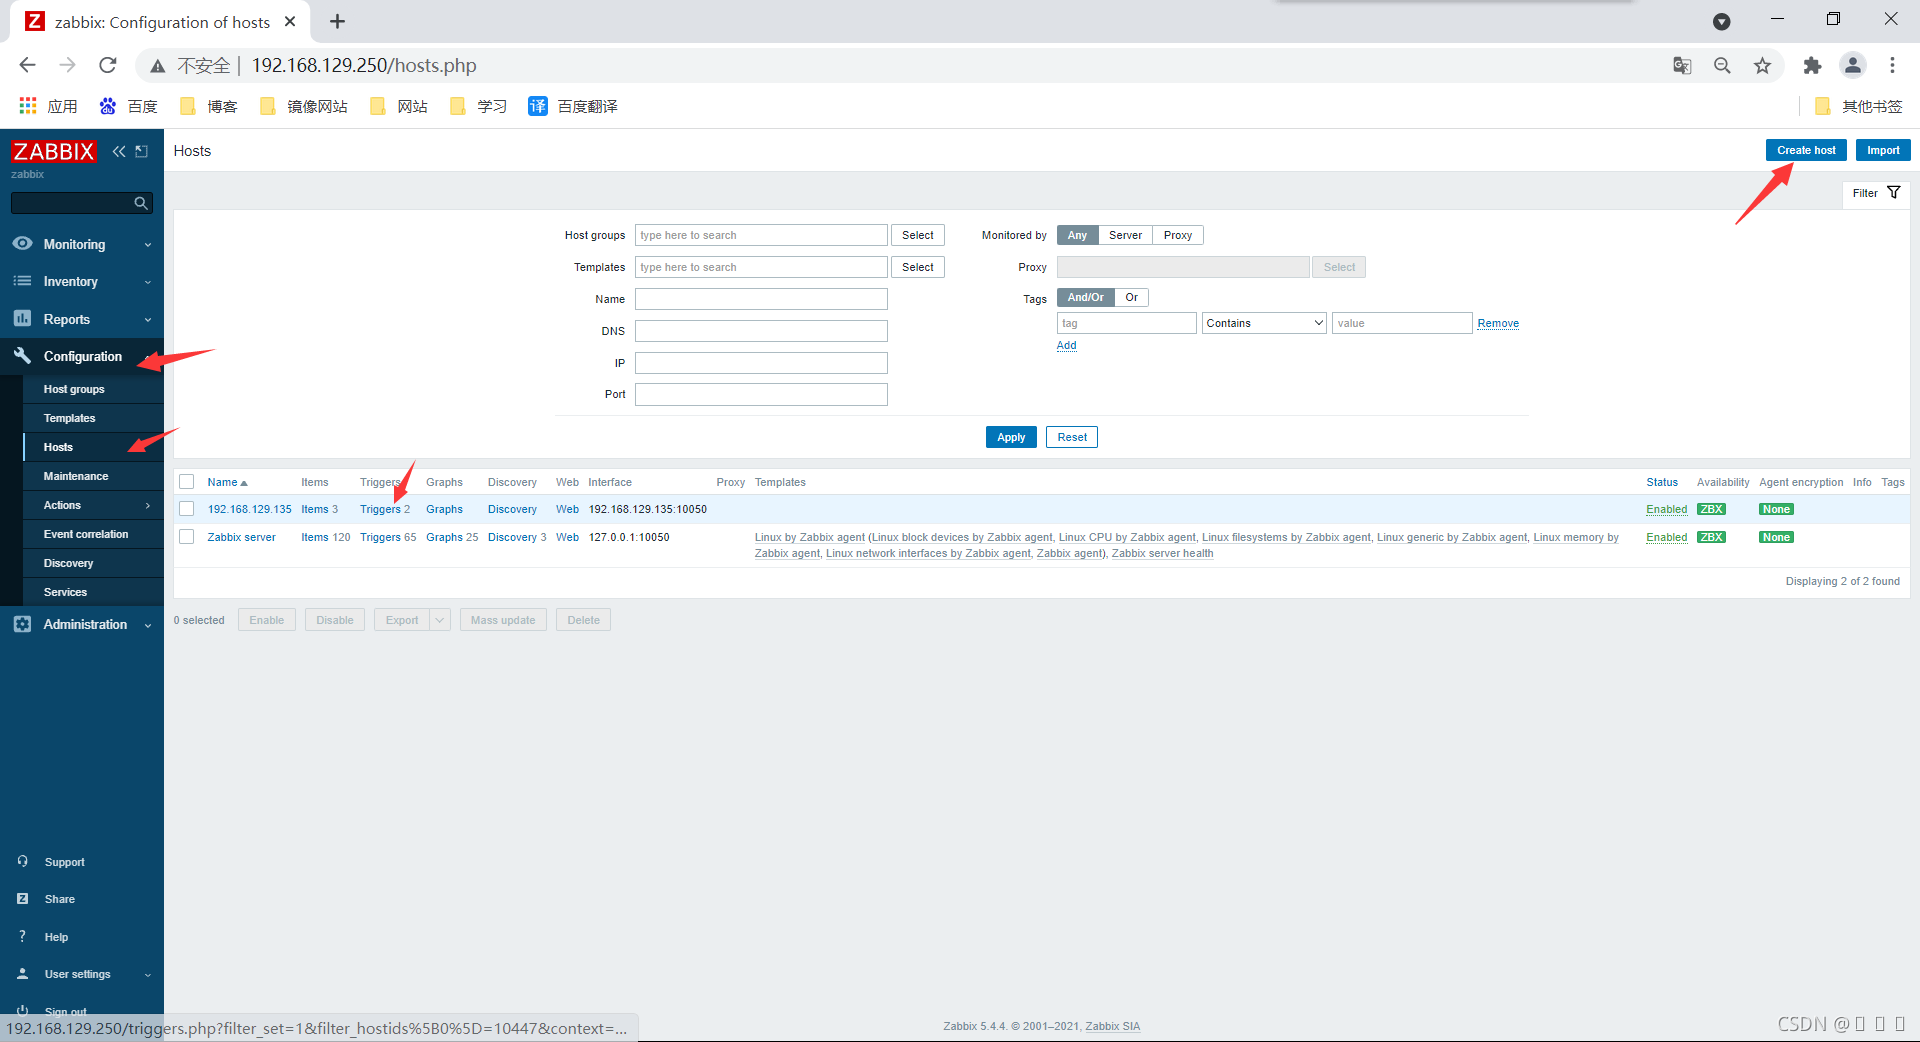Image resolution: width=1920 pixels, height=1042 pixels.
Task: Click the ZABBIX logo
Action: click(x=54, y=151)
